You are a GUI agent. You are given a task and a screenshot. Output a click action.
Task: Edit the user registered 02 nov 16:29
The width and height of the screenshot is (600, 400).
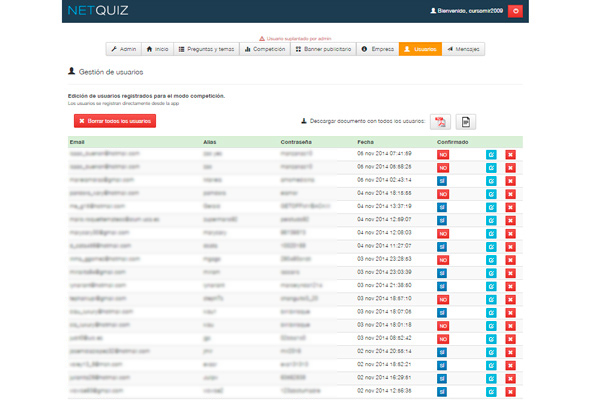tap(491, 379)
